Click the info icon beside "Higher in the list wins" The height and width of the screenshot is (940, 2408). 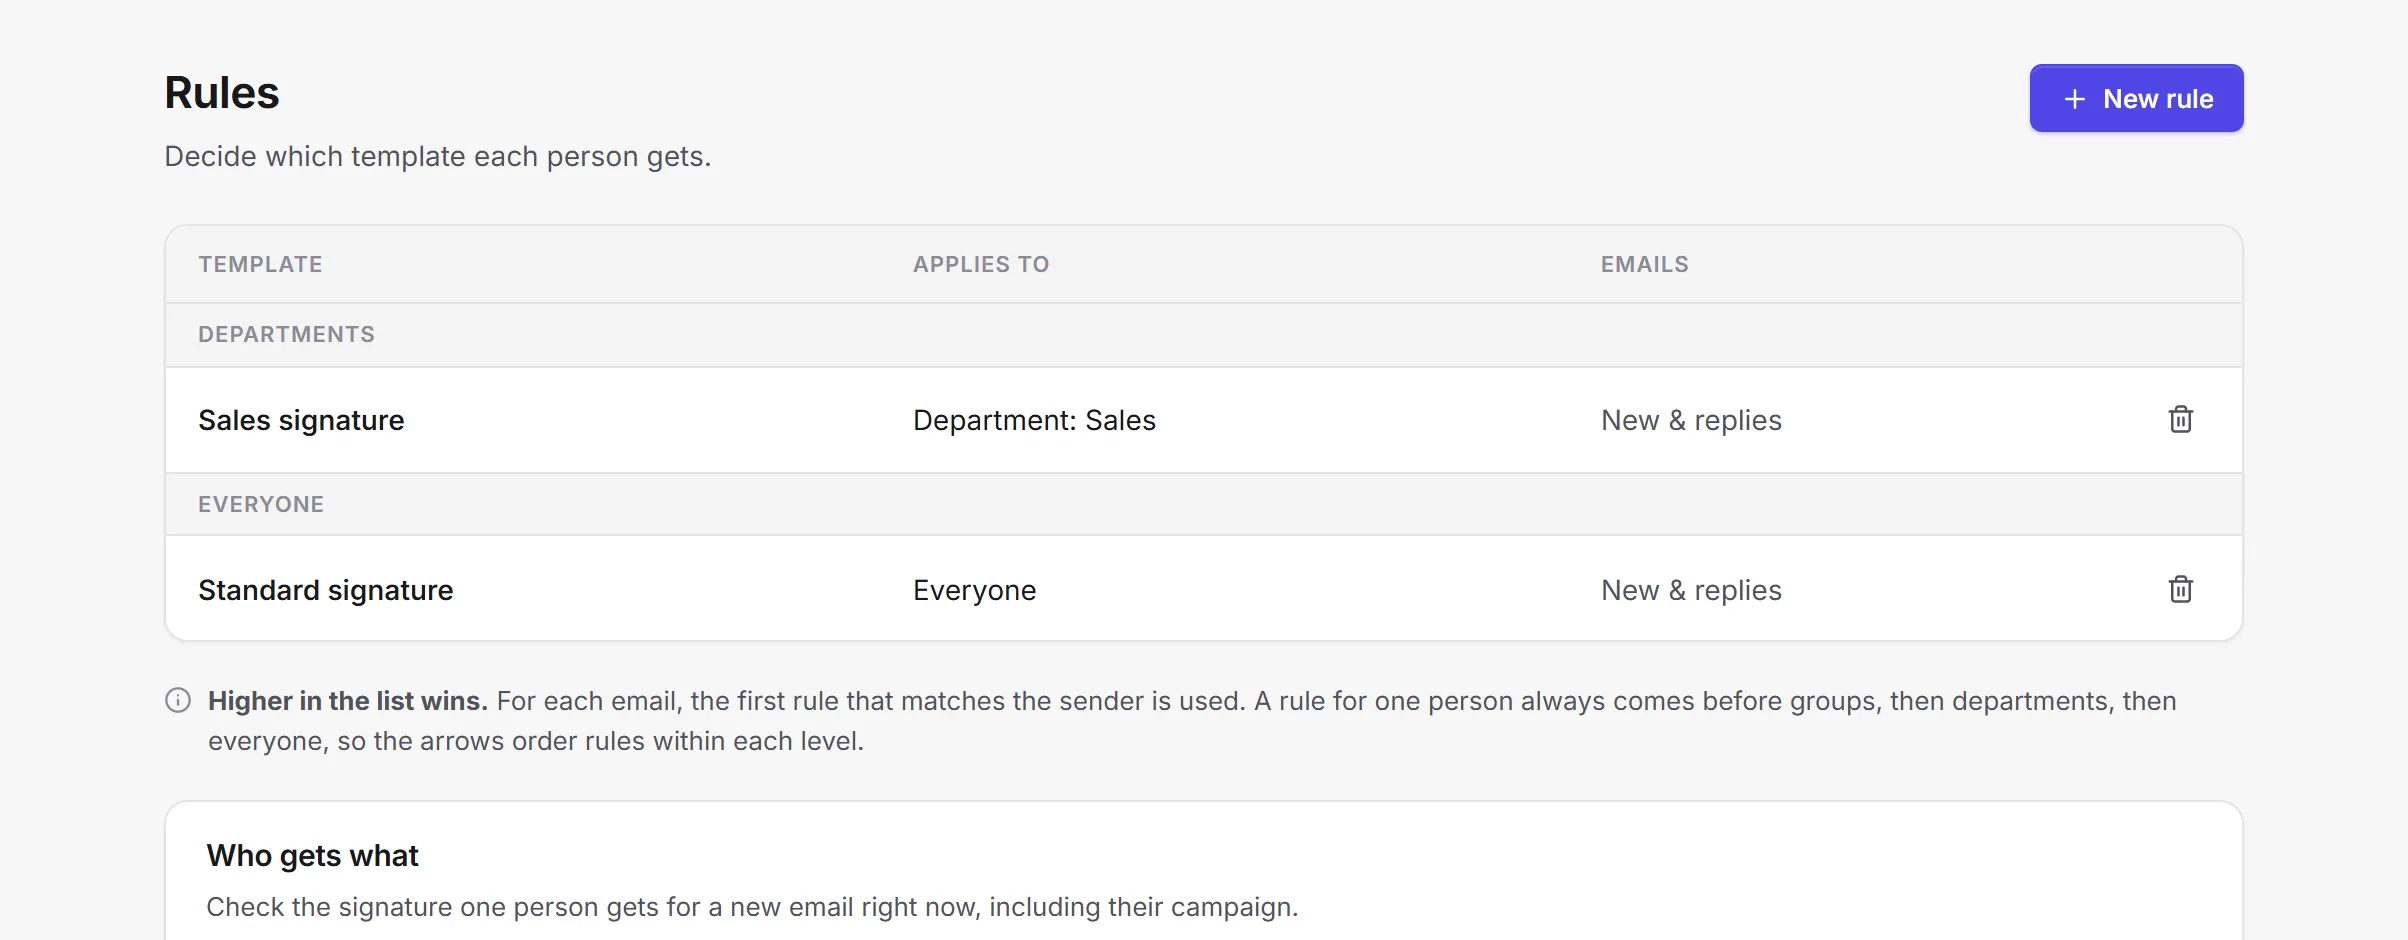[x=178, y=700]
